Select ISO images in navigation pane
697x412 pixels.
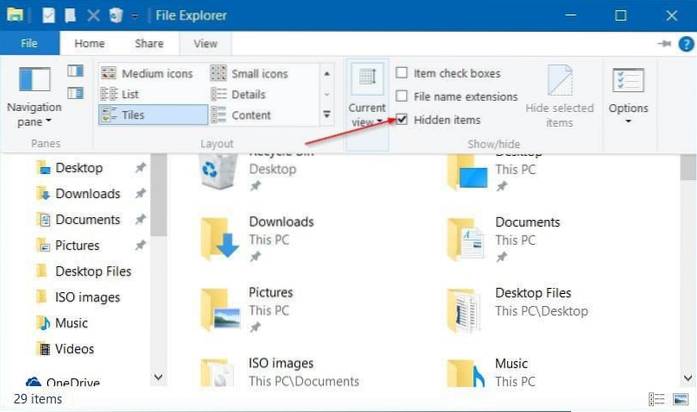pos(87,297)
